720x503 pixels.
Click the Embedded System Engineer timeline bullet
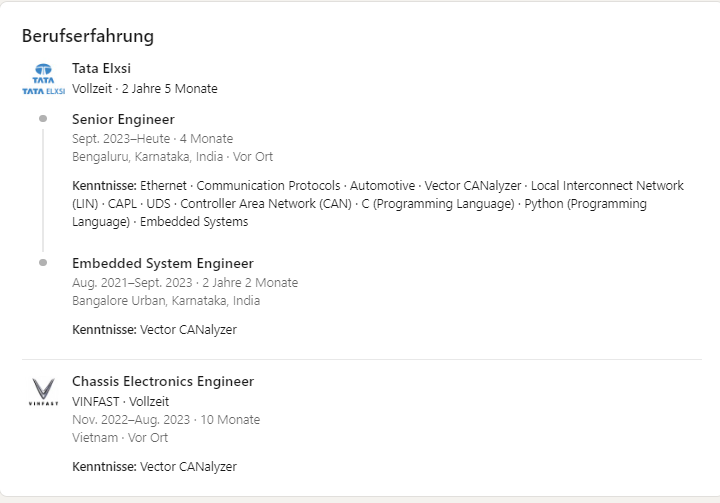pos(43,263)
